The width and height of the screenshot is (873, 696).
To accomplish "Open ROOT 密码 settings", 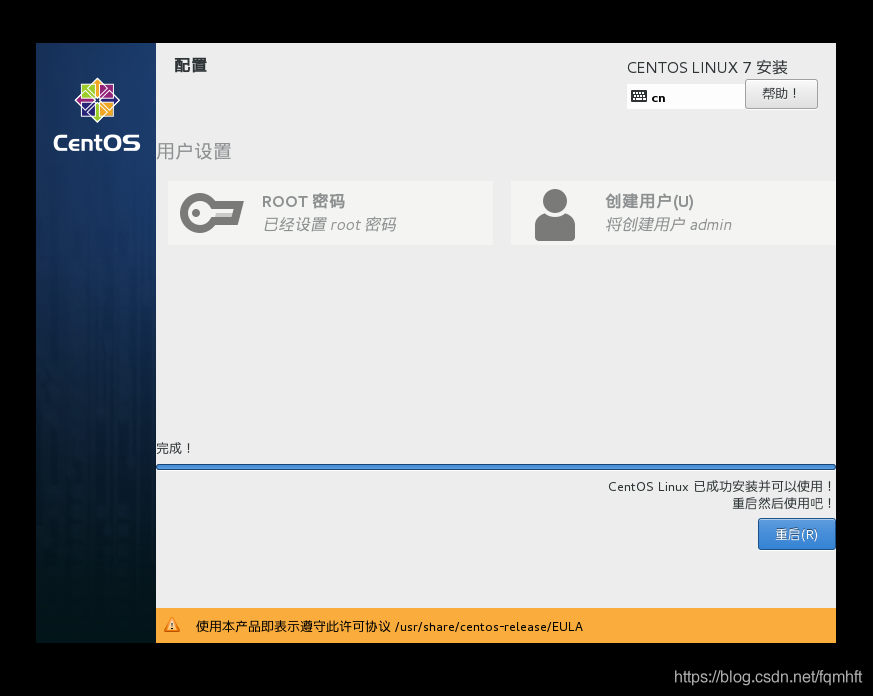I will click(330, 213).
